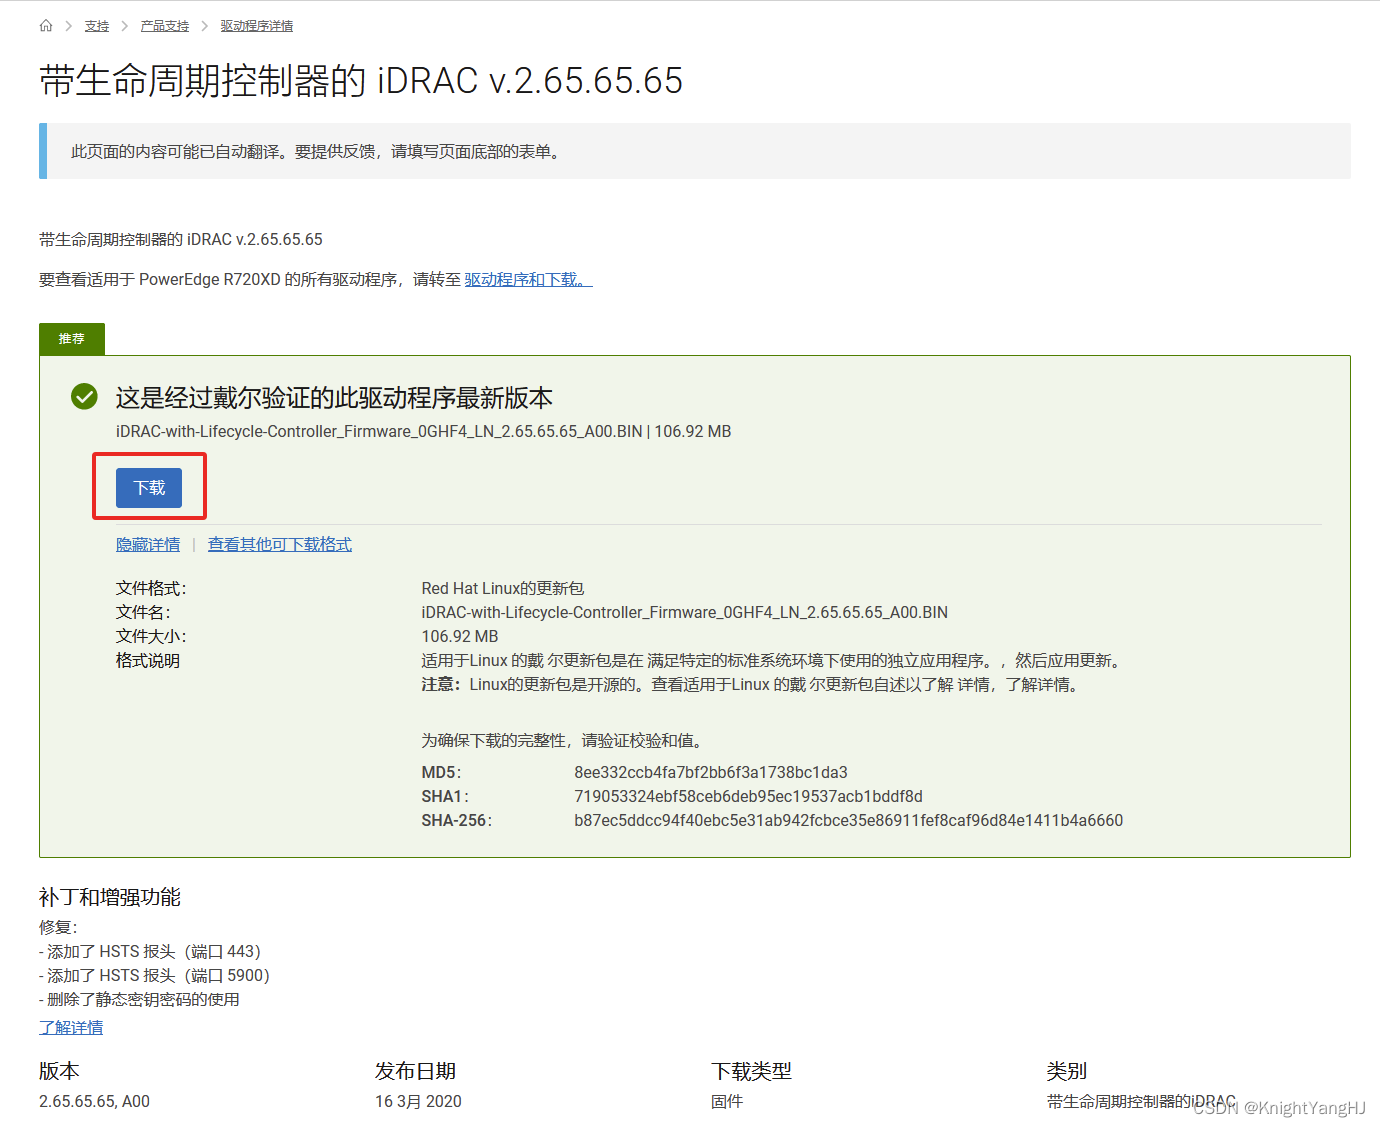1380x1127 pixels.
Task: Click the green verified checkmark icon
Action: [85, 397]
